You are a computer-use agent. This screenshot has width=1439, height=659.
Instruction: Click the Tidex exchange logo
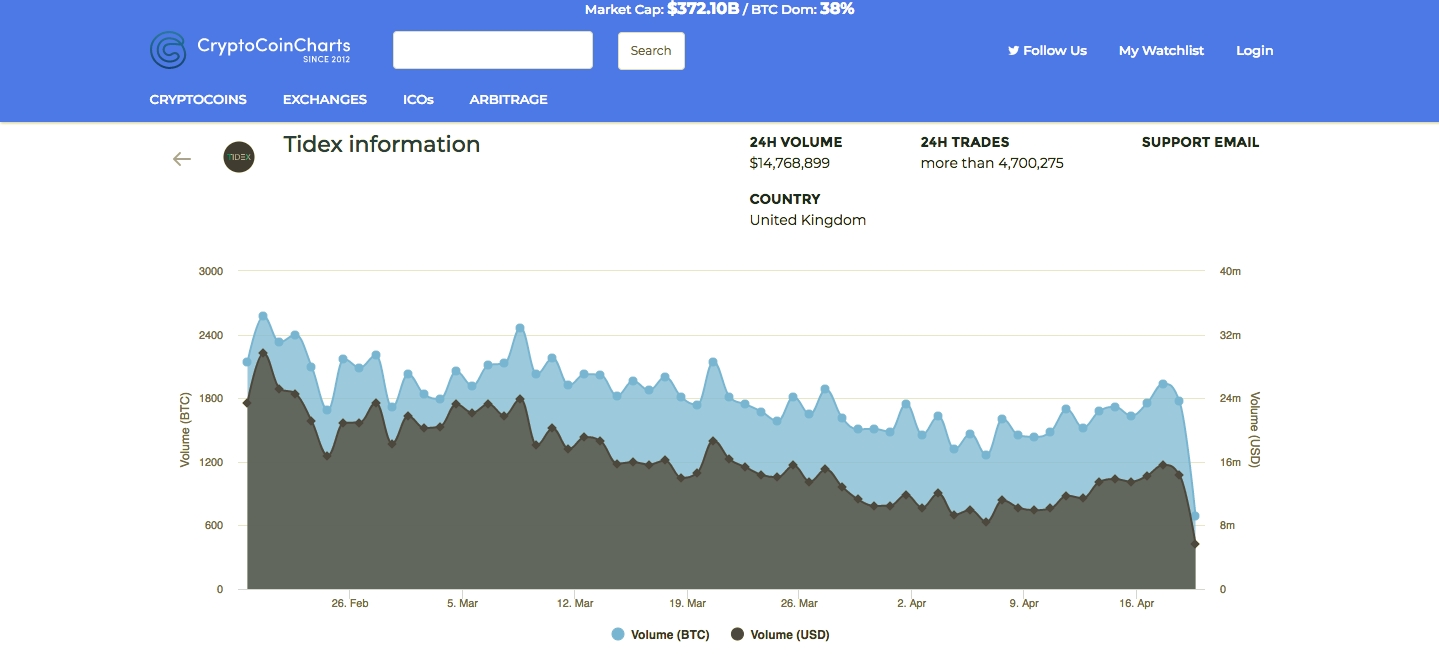click(x=239, y=157)
